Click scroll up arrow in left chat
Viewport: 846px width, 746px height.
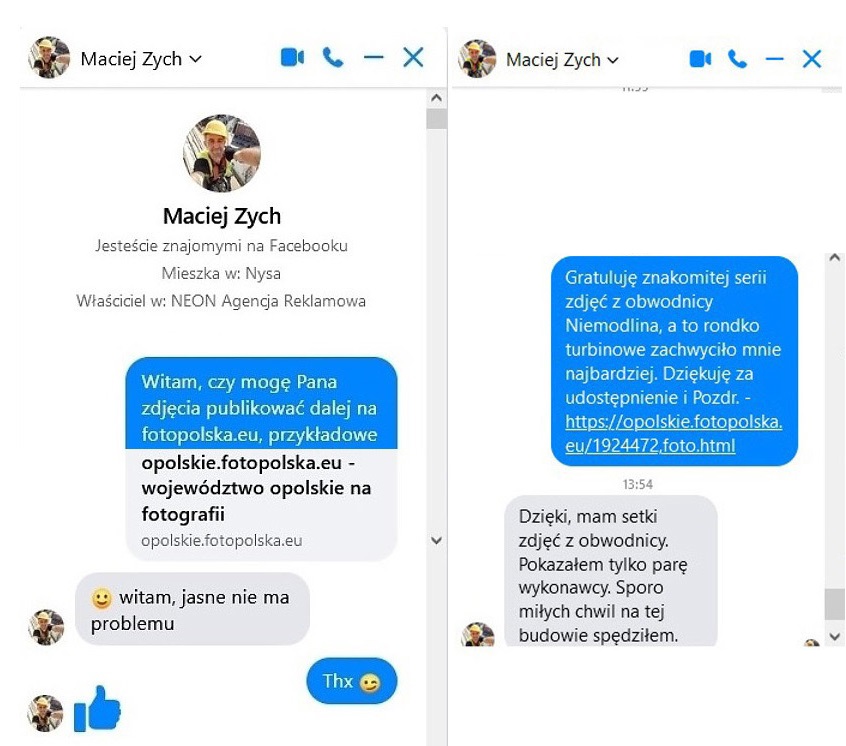point(436,98)
